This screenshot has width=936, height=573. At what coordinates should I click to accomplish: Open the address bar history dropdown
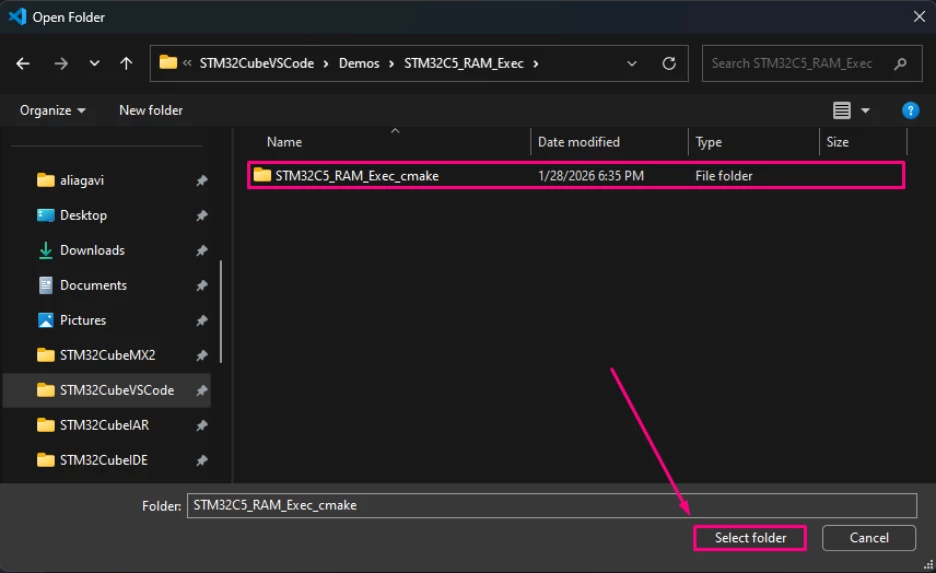coord(632,63)
